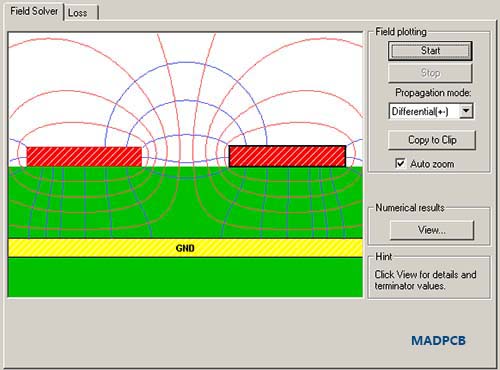Open the Propagation mode dropdown arrow
The width and height of the screenshot is (500, 370).
point(466,111)
